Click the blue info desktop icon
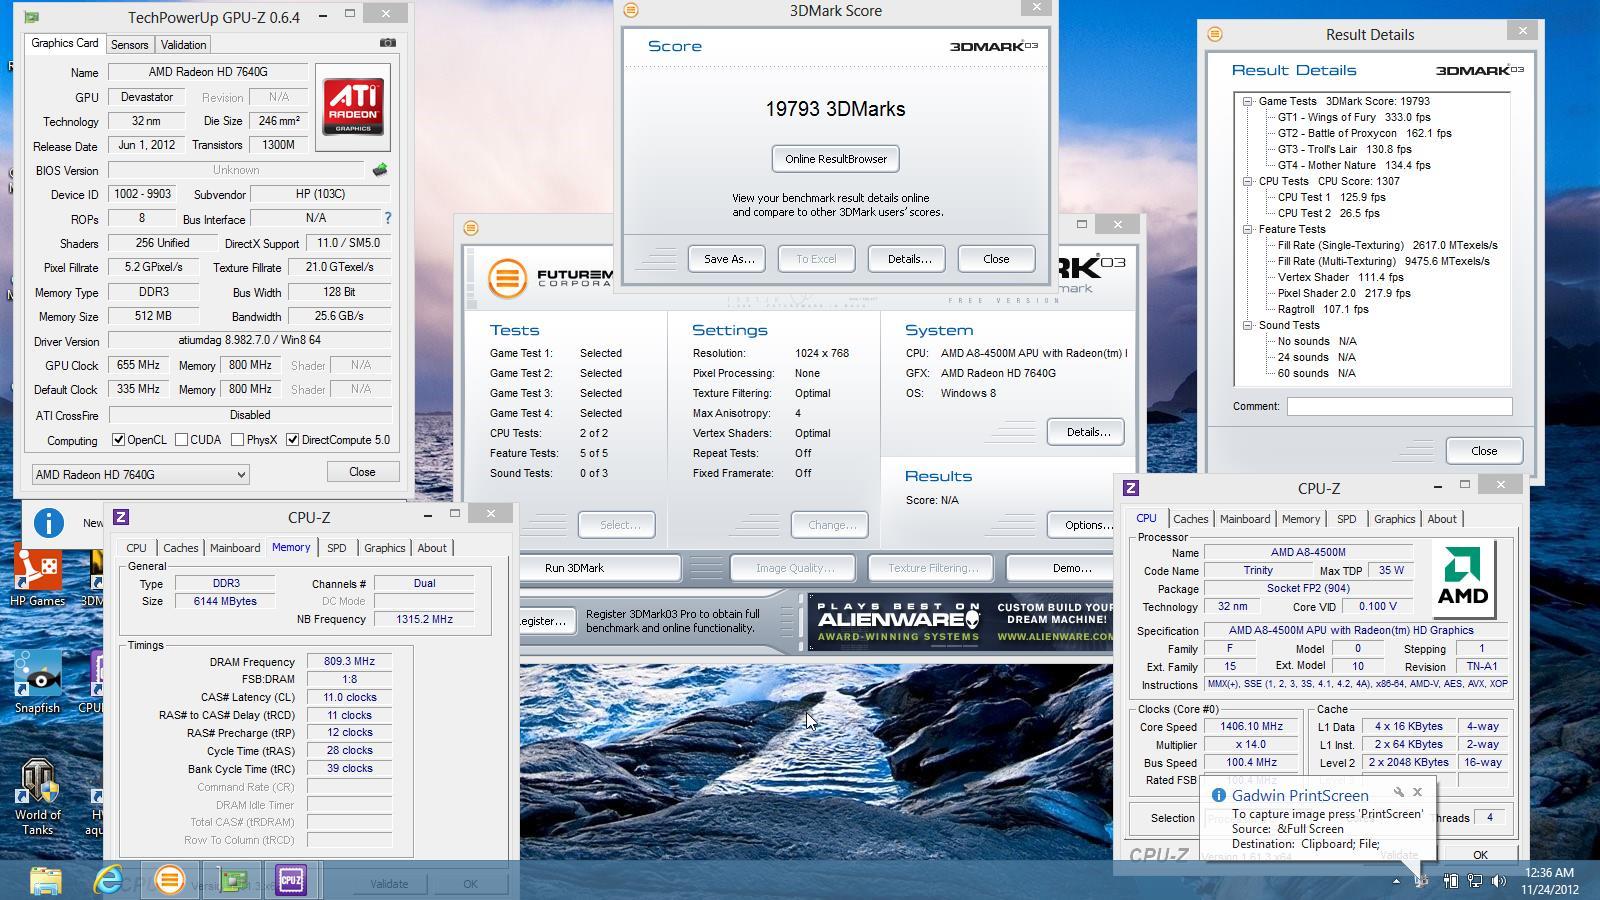Screen dimensions: 1600x900 pos(48,522)
